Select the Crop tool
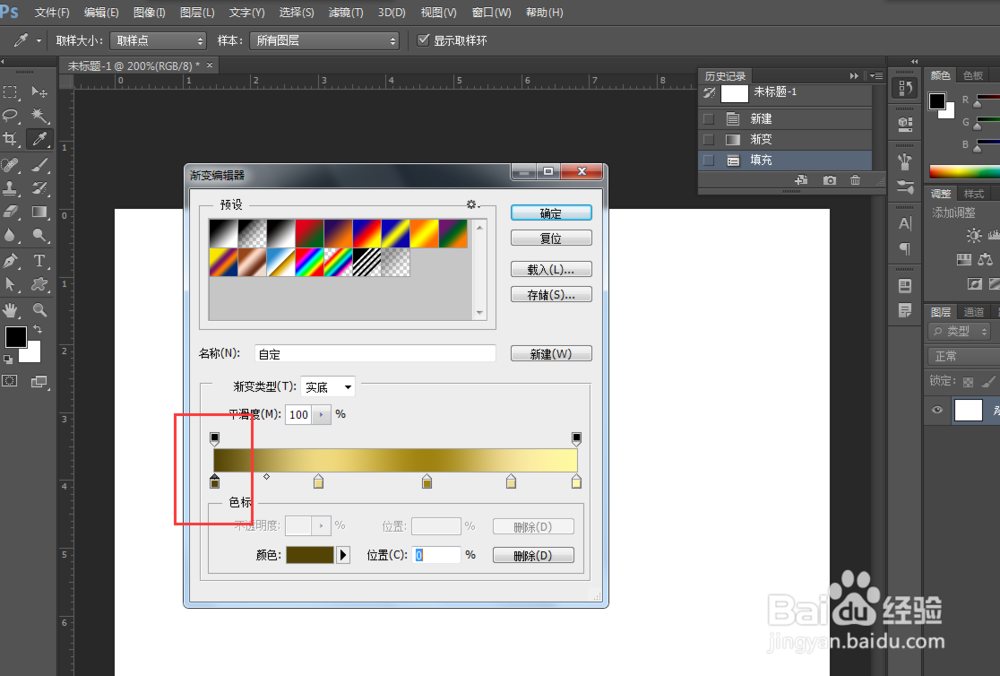 (11, 138)
